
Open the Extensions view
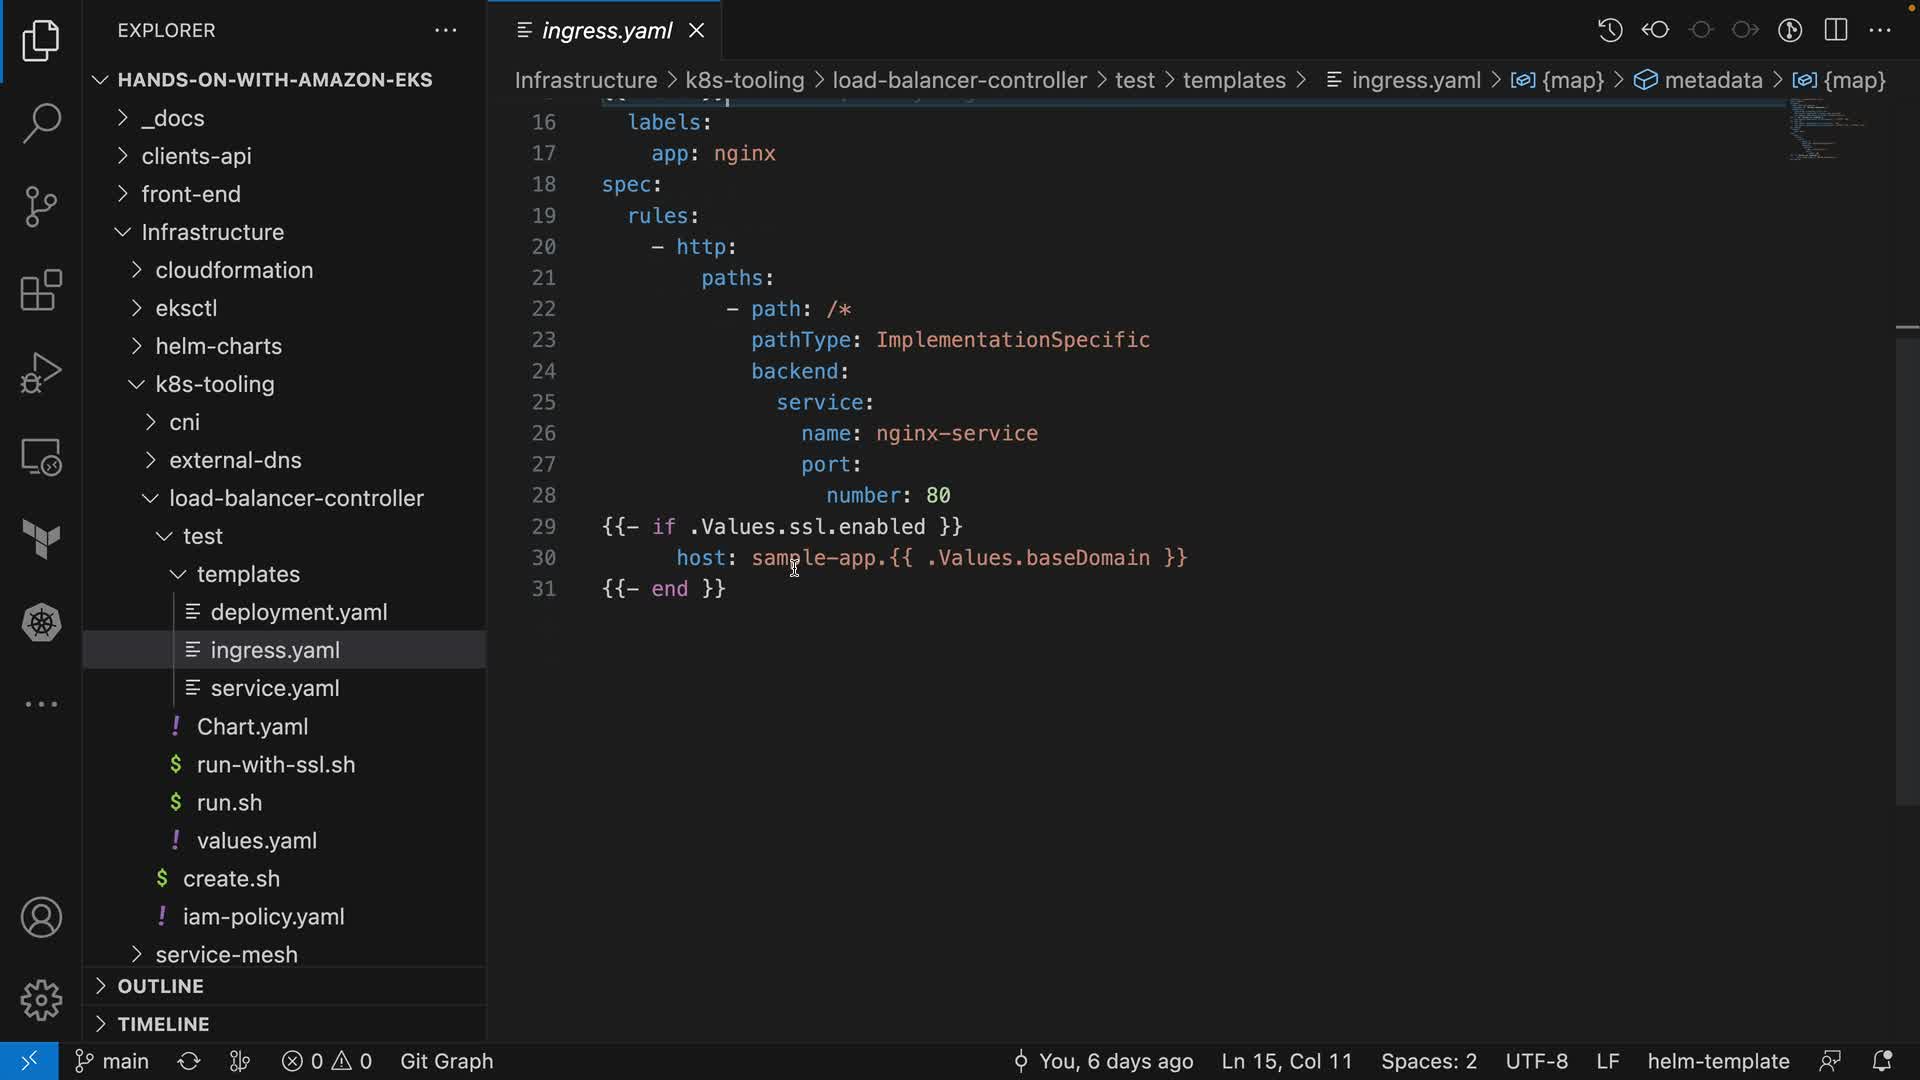click(41, 291)
